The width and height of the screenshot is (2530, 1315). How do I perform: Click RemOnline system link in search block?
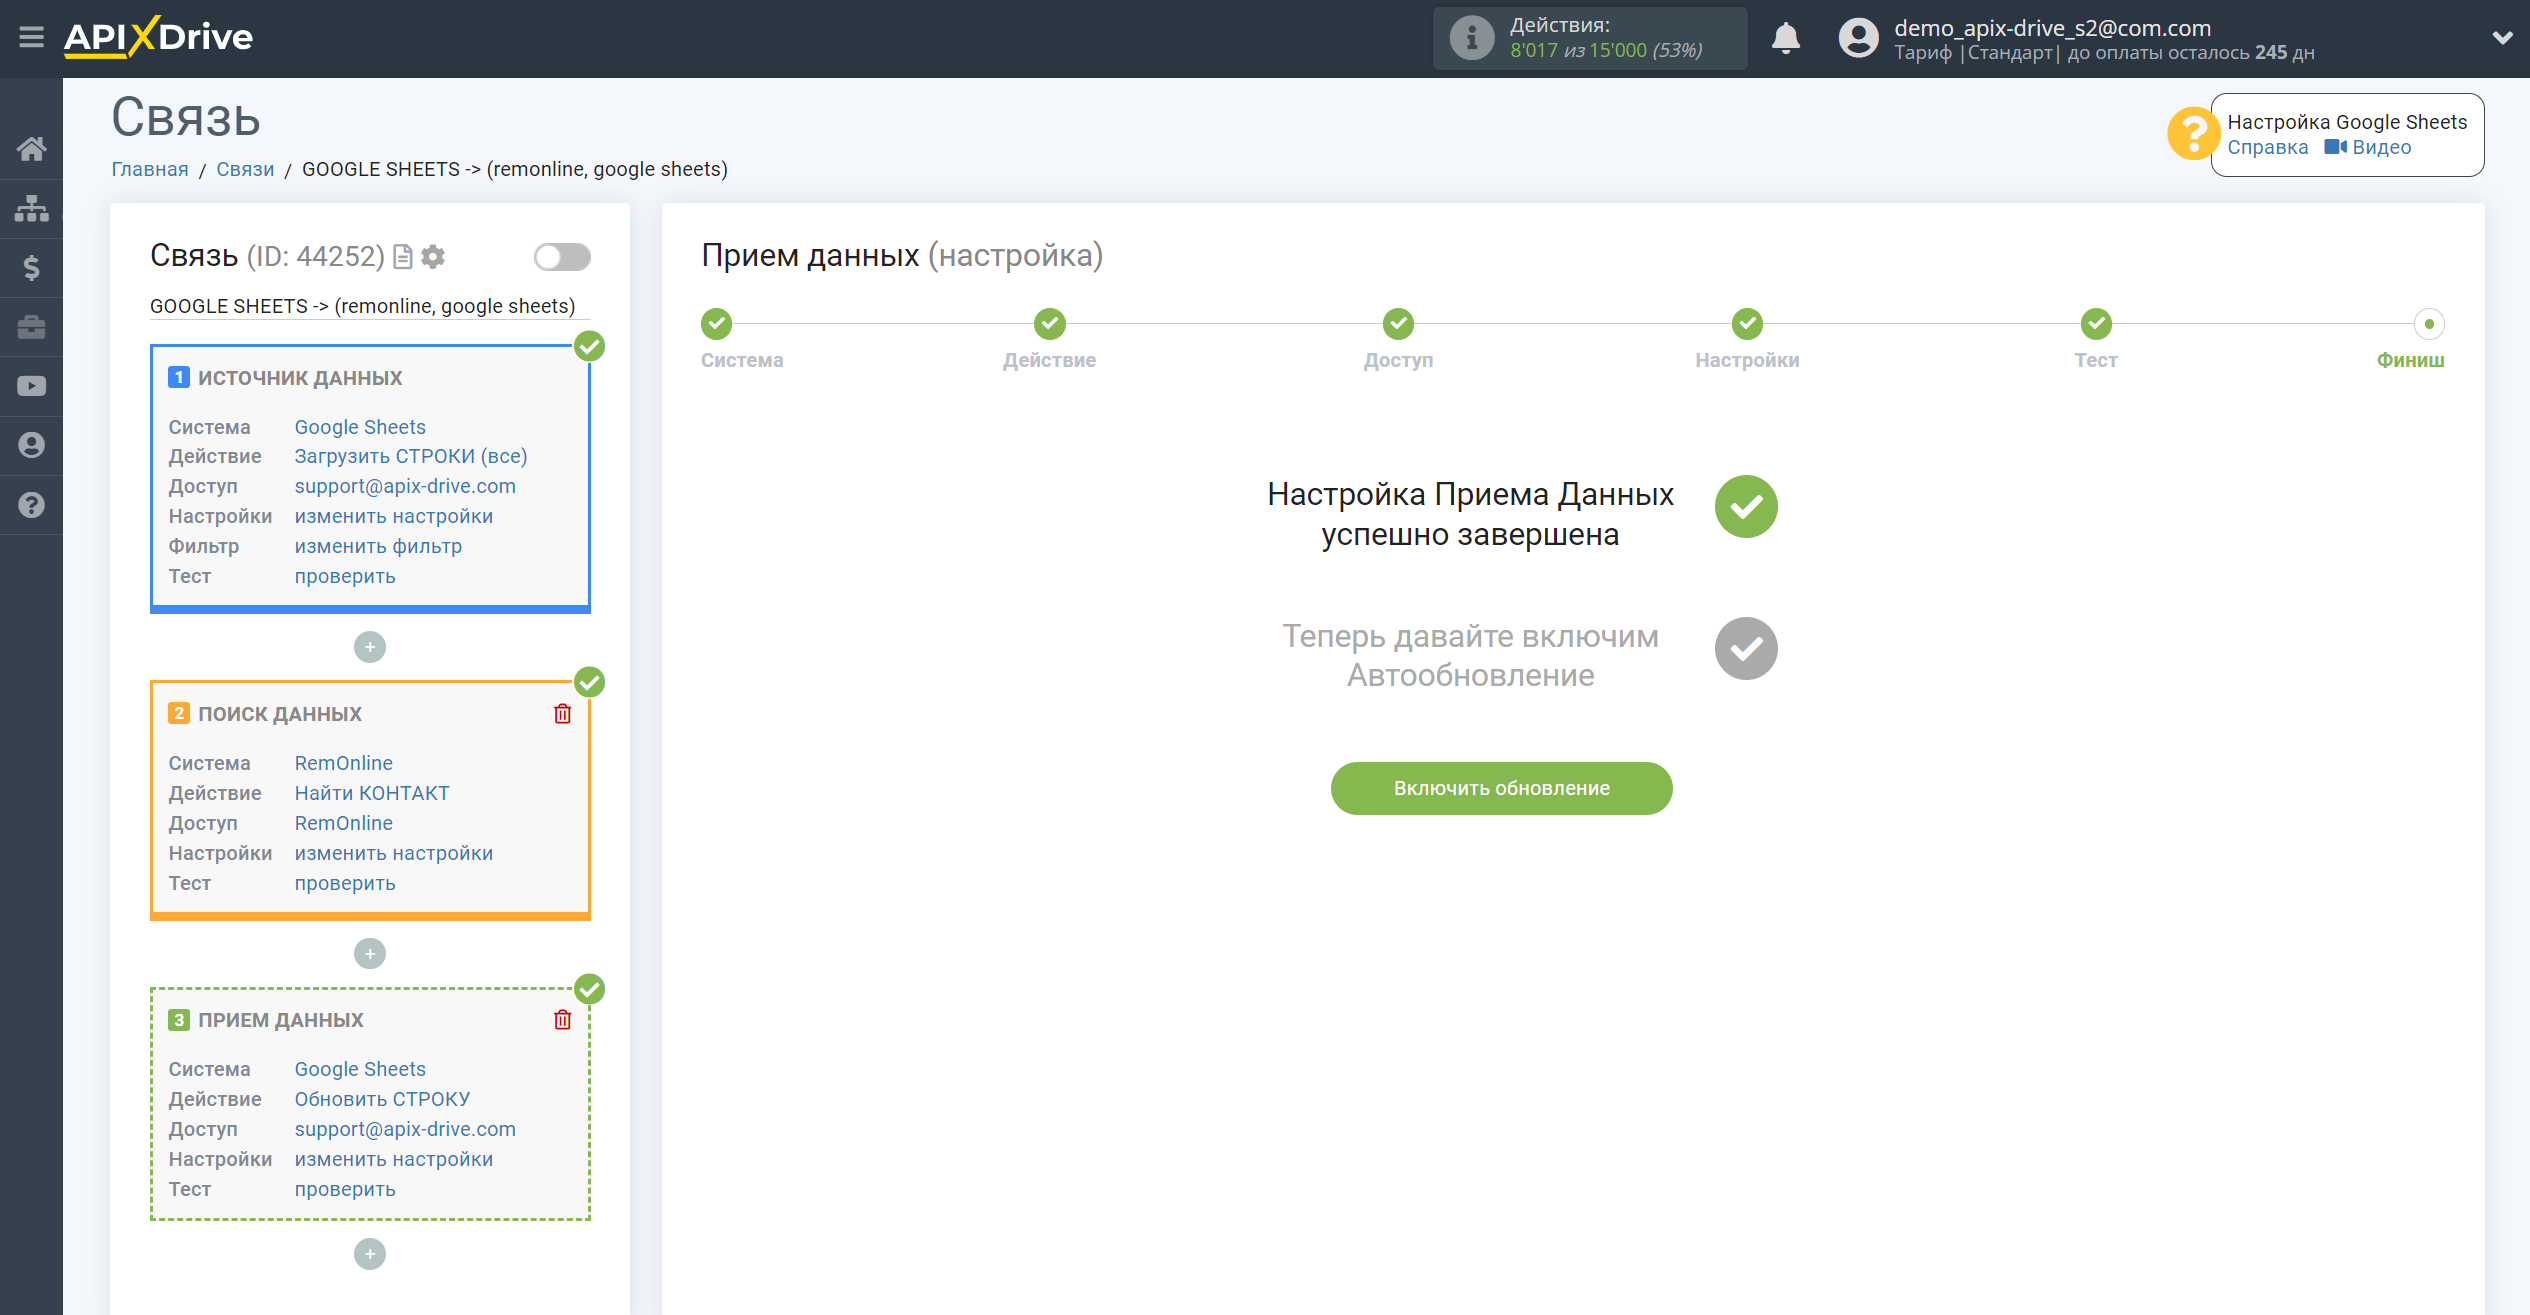click(x=344, y=763)
